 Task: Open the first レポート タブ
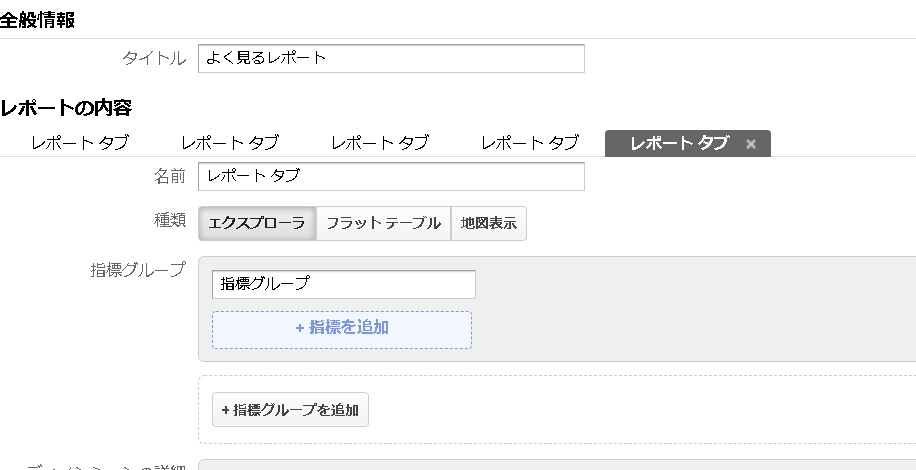click(80, 143)
